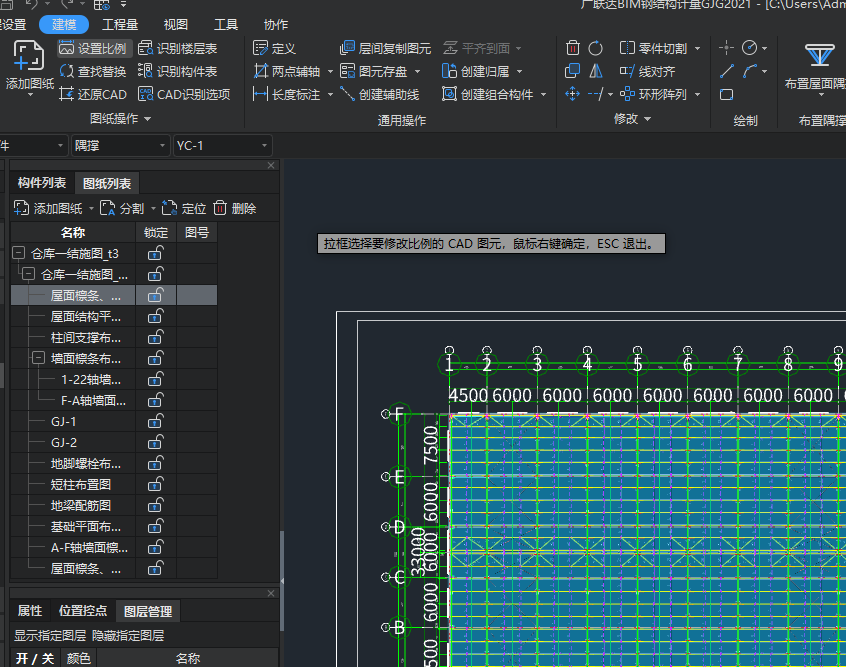Image resolution: width=846 pixels, height=667 pixels.
Task: Select the point draw tool in 绘制 group
Action: tap(727, 48)
